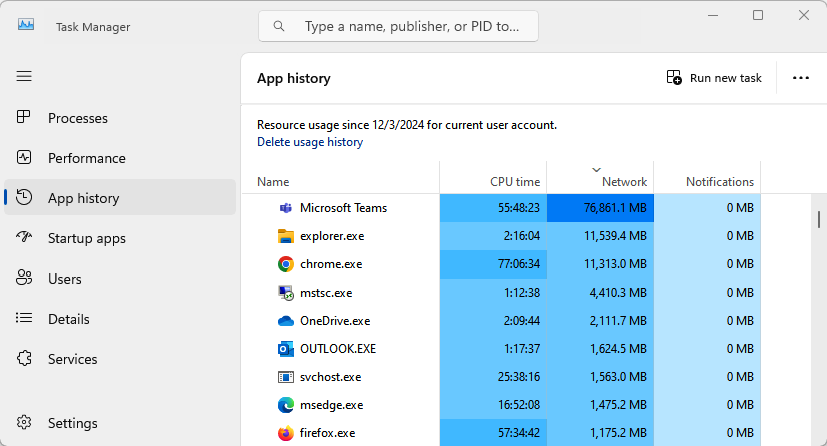Click the resource usage since 12/3/2024 text
The height and width of the screenshot is (446, 827).
point(407,125)
